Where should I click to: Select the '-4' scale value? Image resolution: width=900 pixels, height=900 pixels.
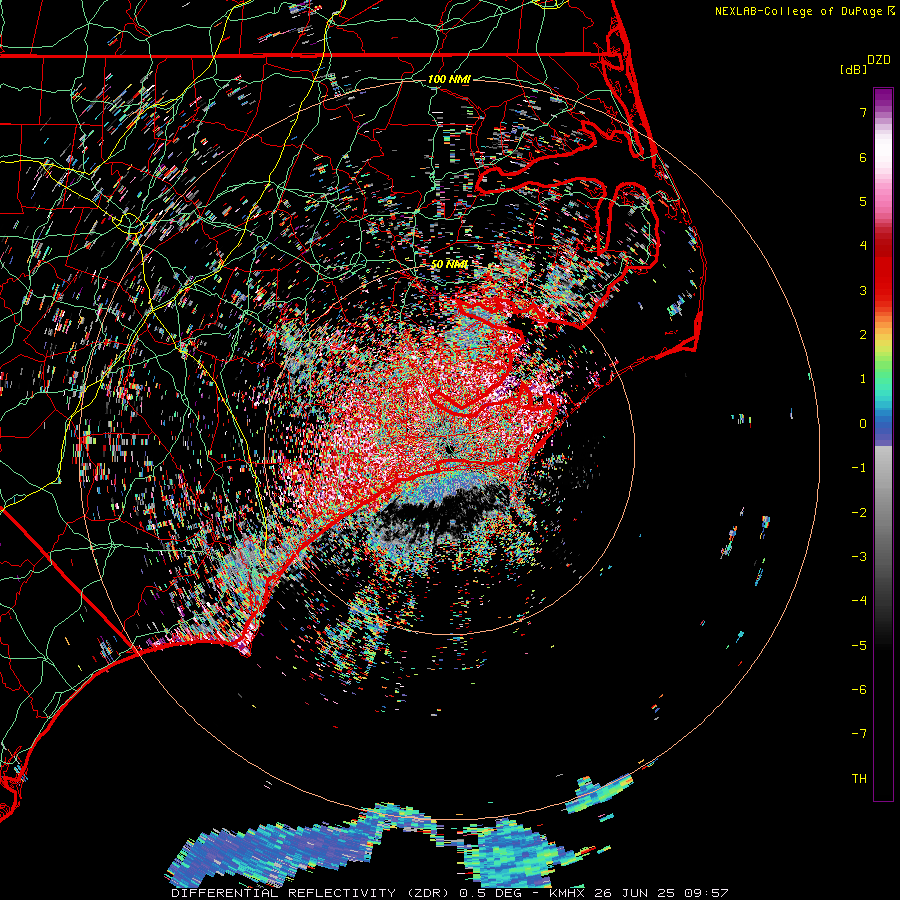click(859, 601)
